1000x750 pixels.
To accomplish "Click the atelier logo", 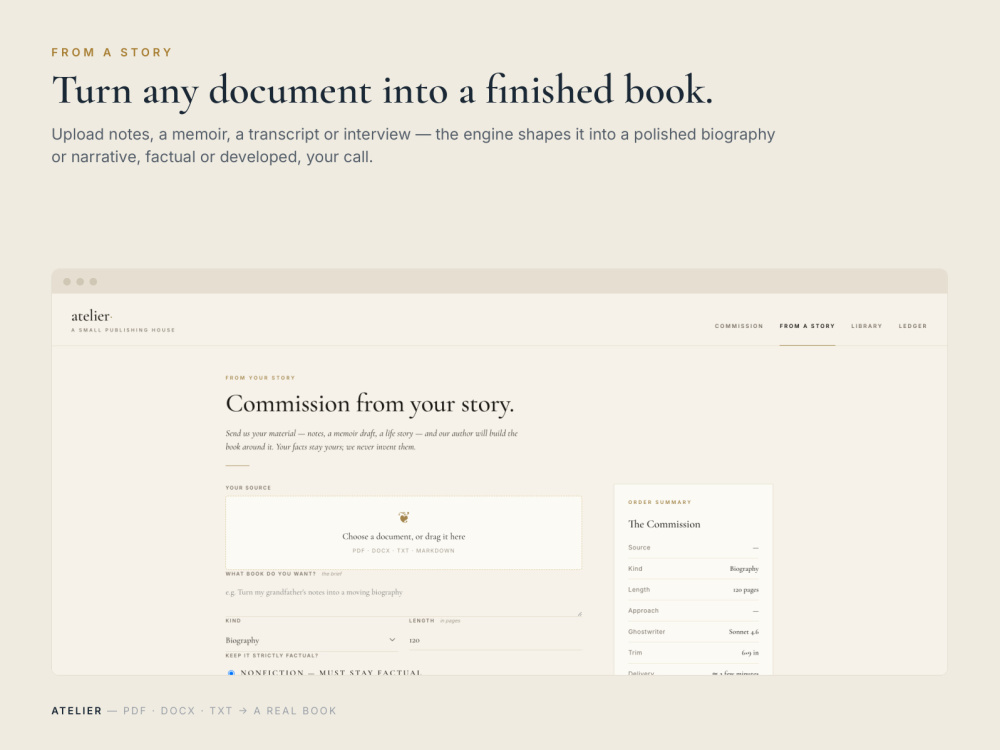I will point(91,316).
